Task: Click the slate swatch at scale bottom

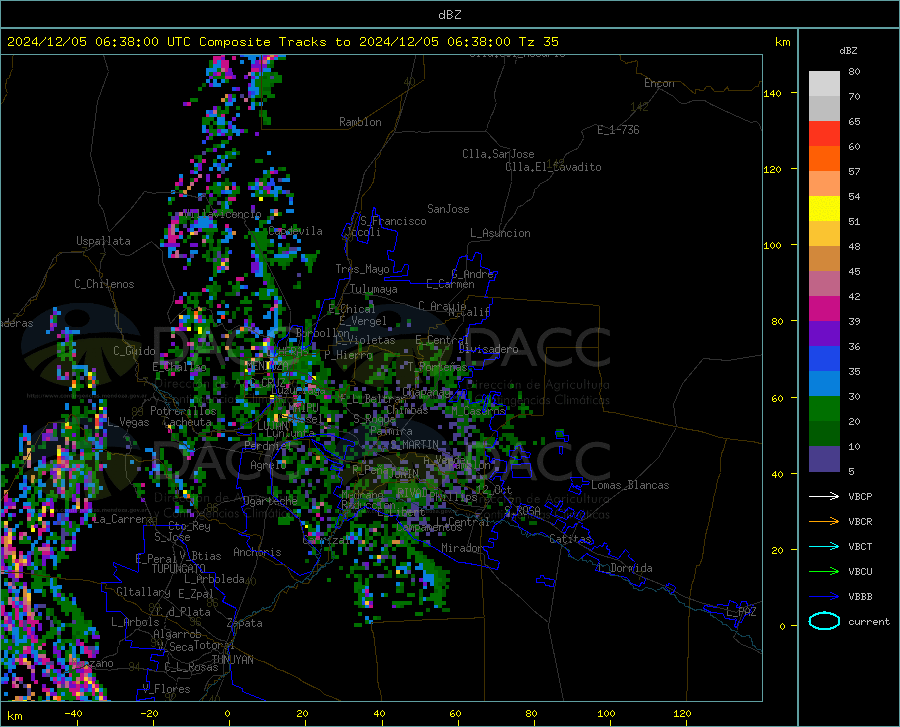Action: (x=824, y=459)
